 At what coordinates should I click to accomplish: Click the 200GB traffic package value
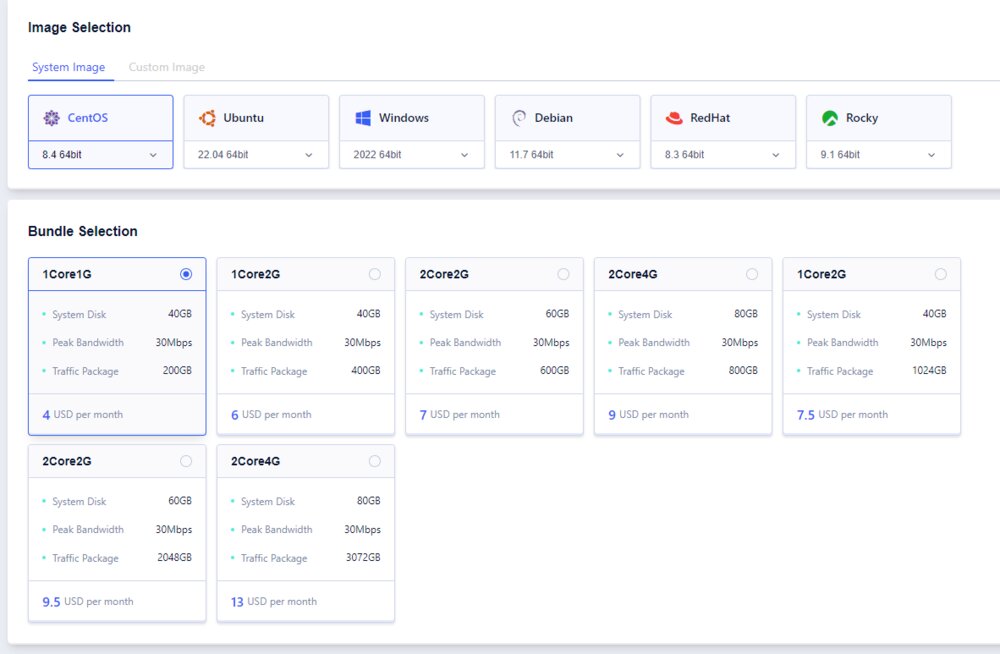(x=177, y=370)
